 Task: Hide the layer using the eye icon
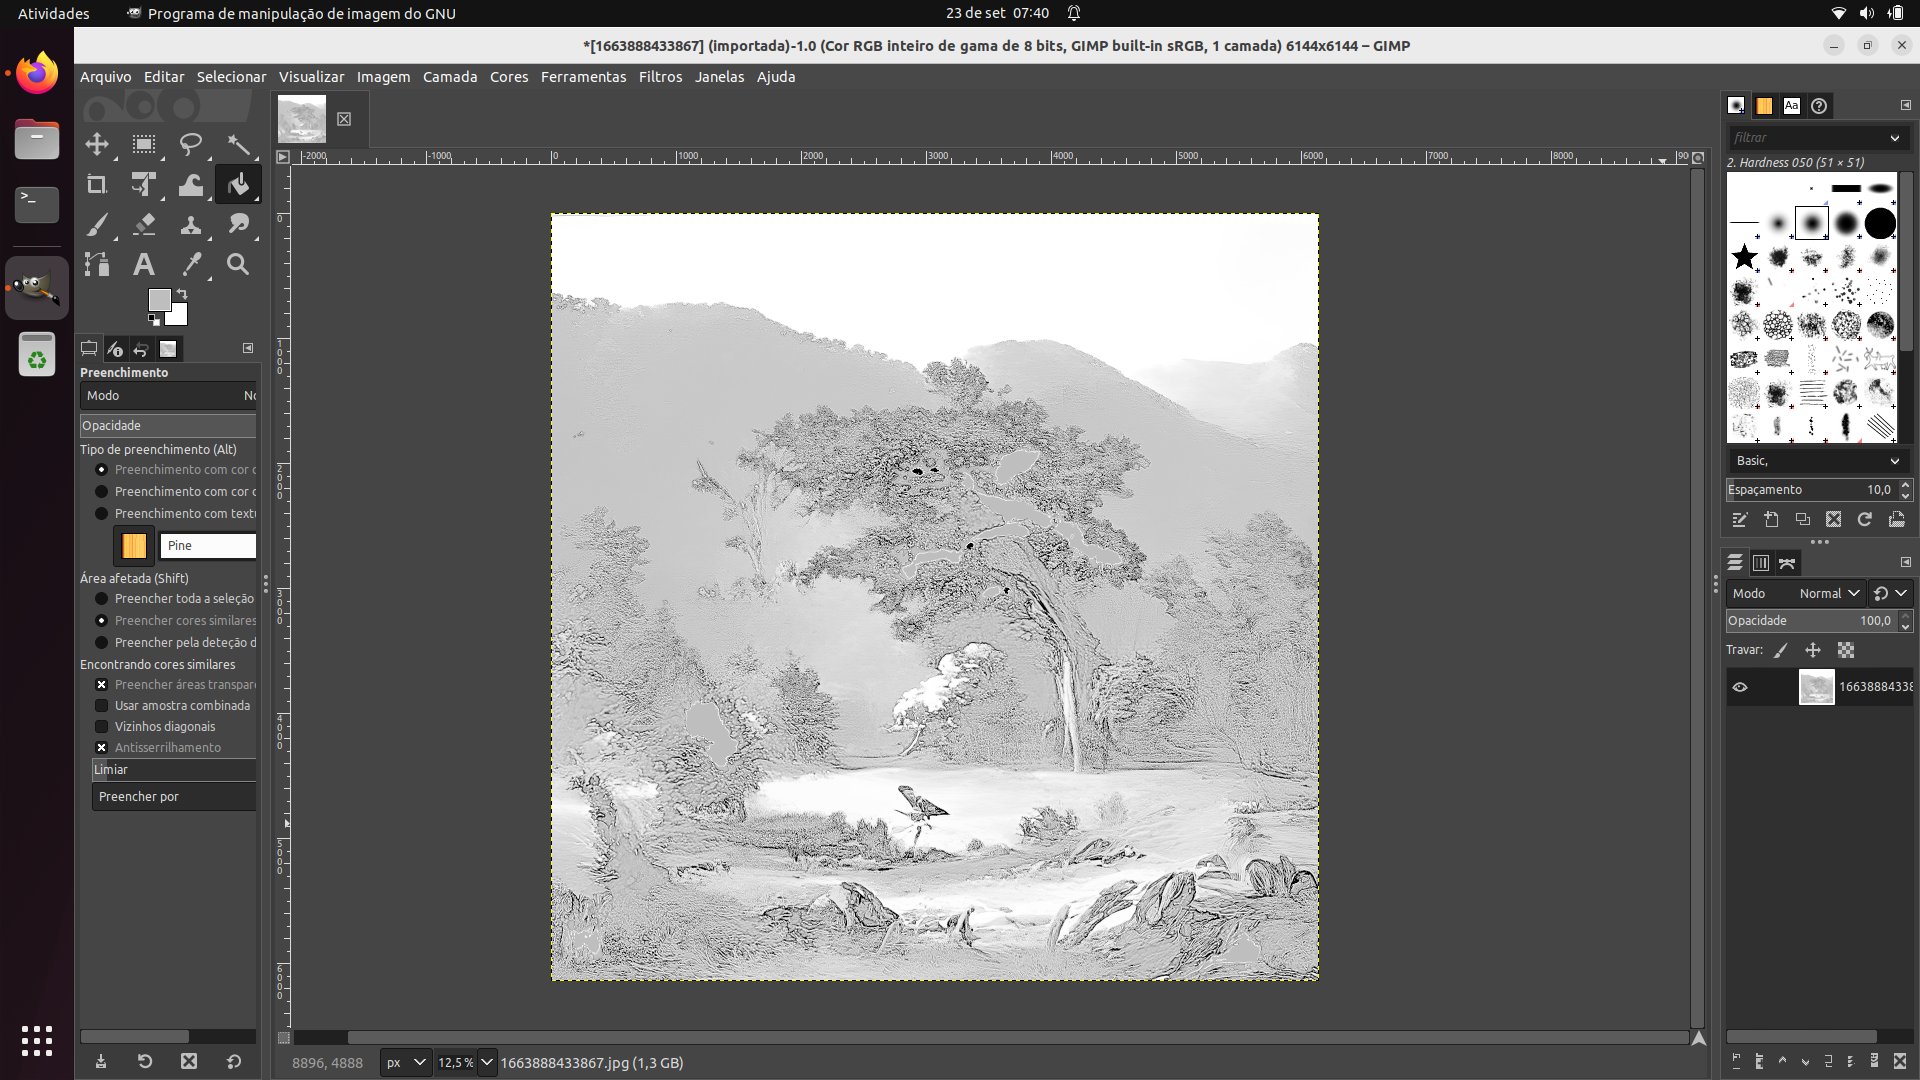1740,687
